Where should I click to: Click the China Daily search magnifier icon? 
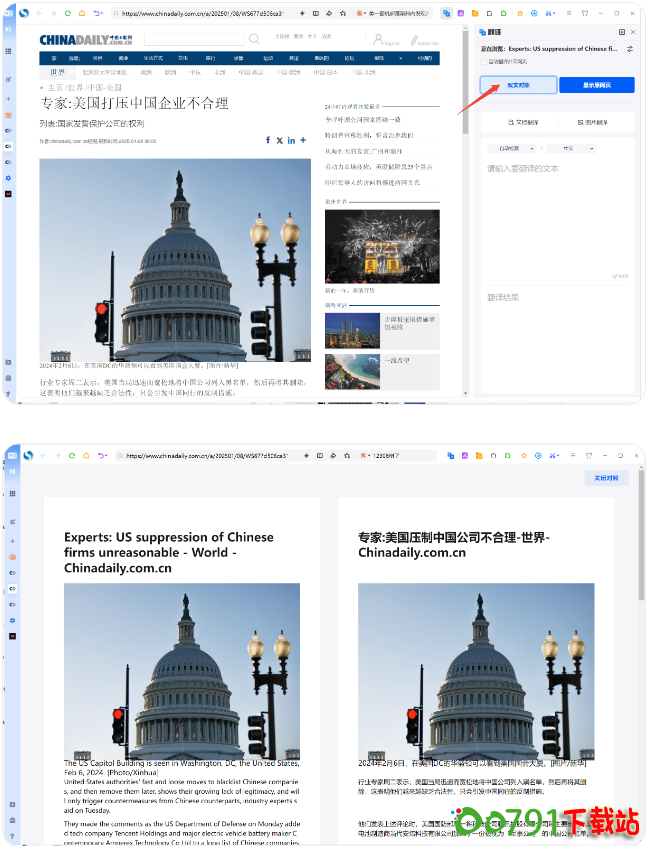click(254, 39)
